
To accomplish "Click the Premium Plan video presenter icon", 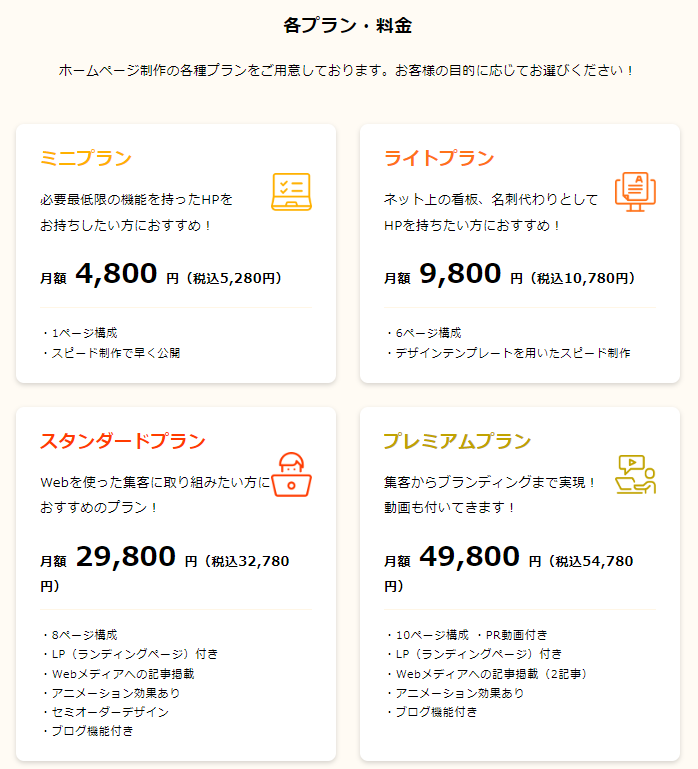I will pos(634,474).
